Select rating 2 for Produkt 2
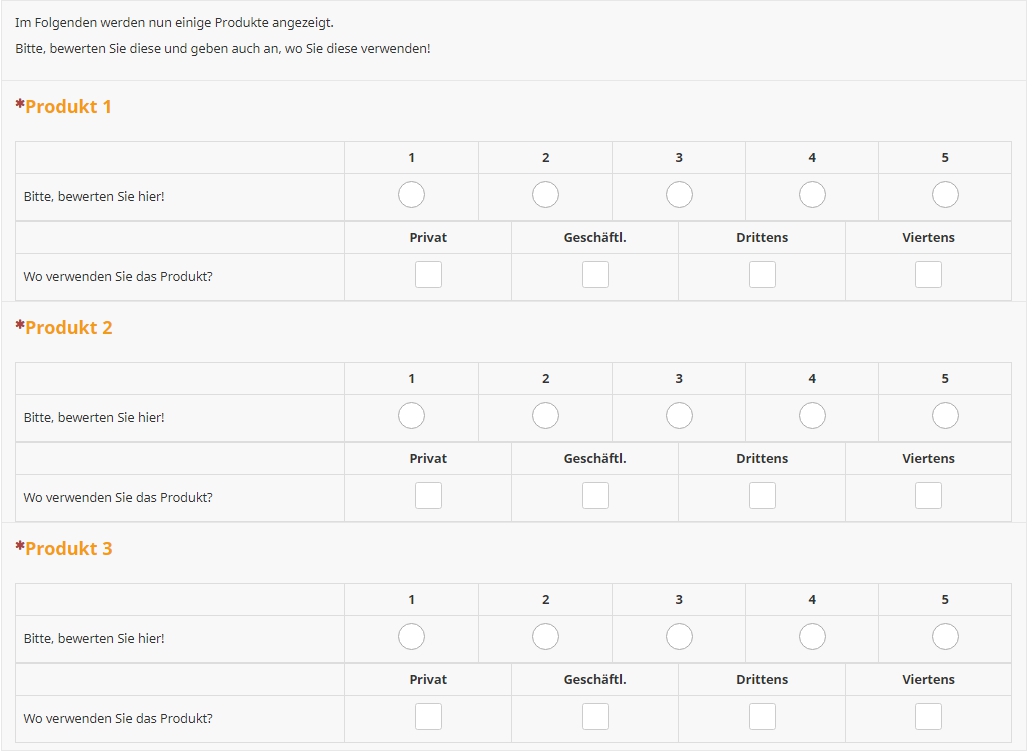The image size is (1035, 752). point(545,416)
